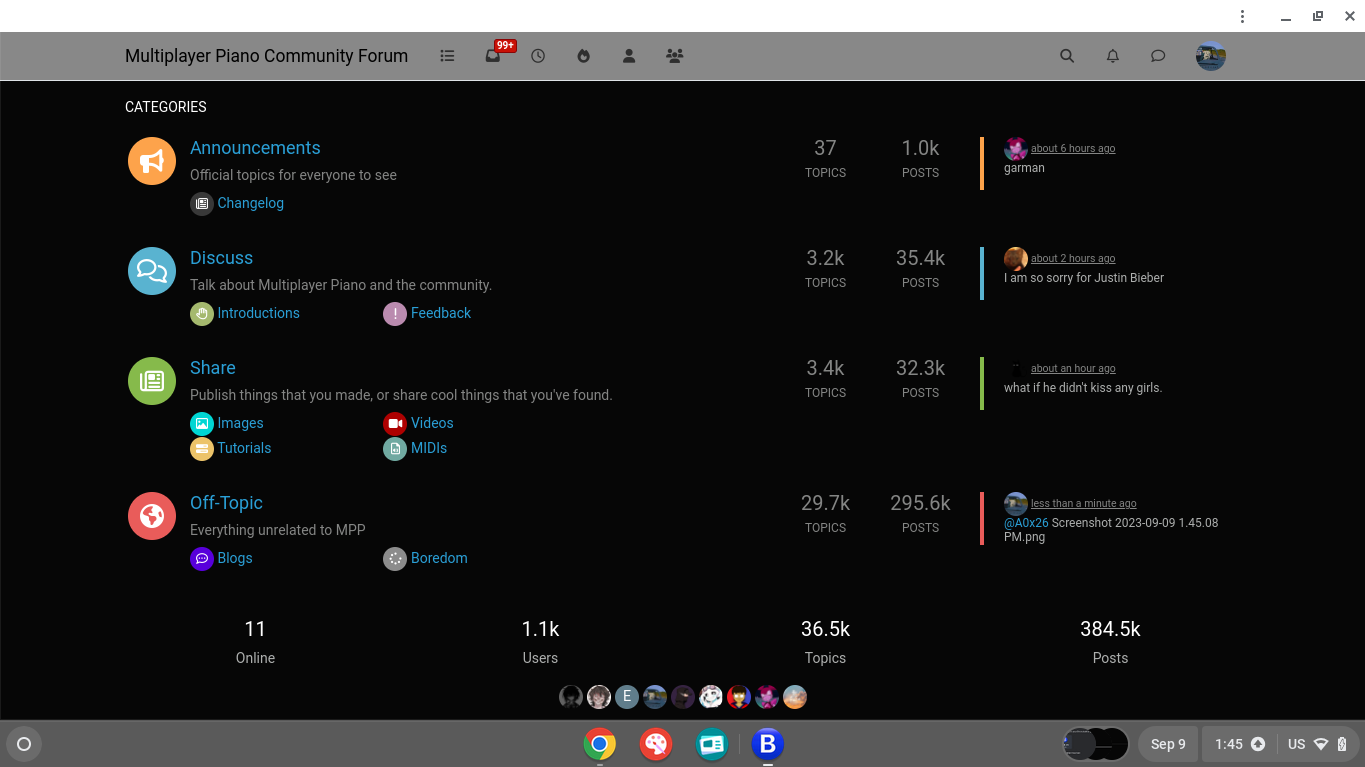Launch the teal news-card shelf app
Image resolution: width=1365 pixels, height=767 pixels.
click(712, 744)
